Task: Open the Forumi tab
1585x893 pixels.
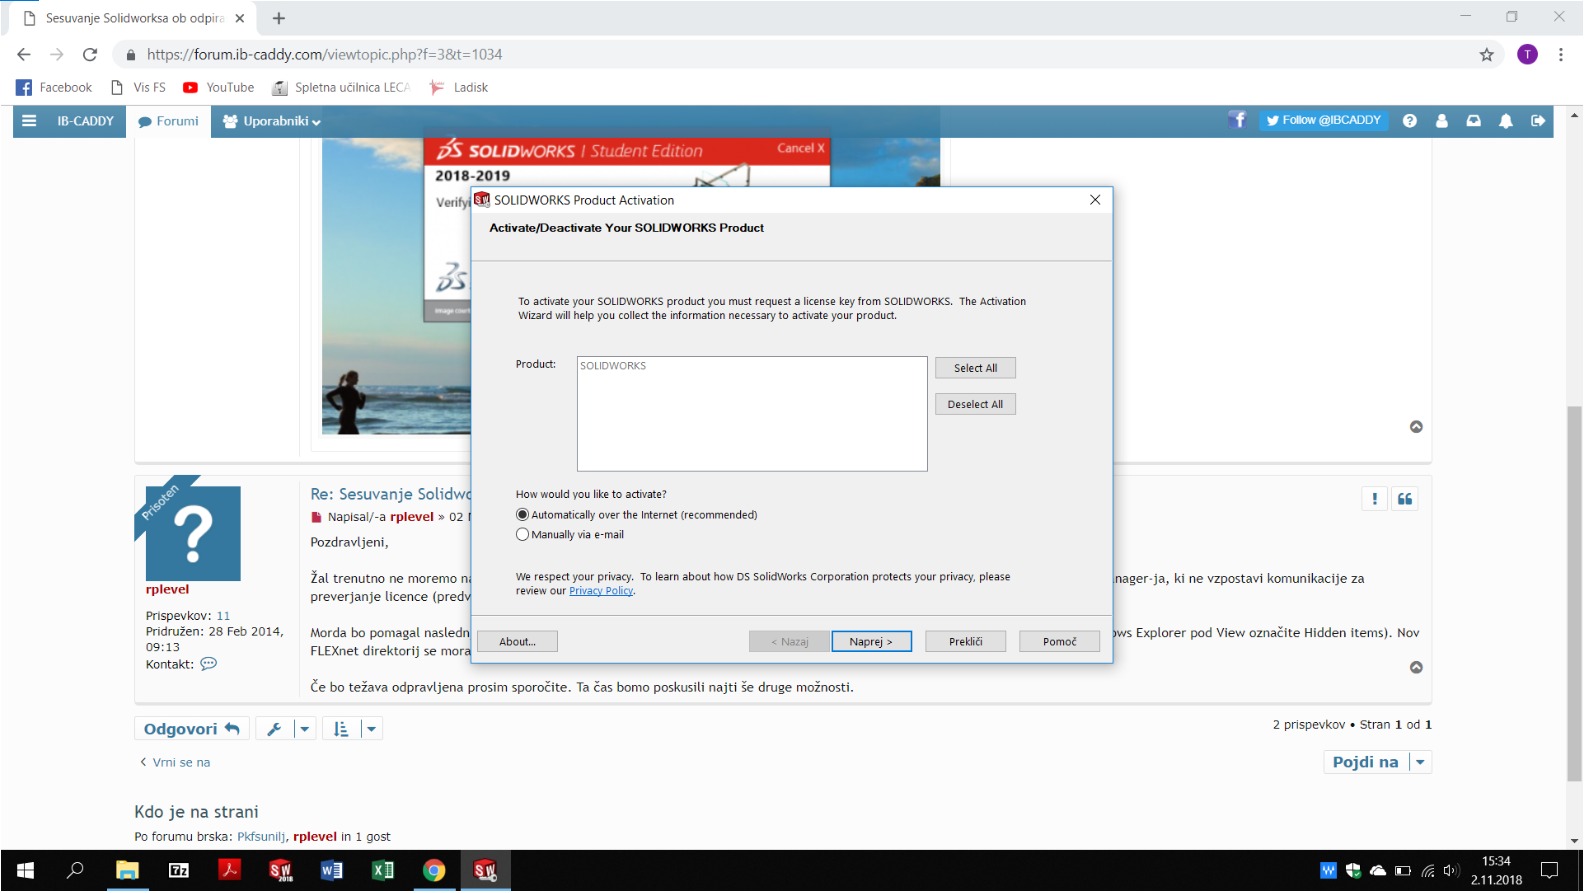Action: point(168,121)
